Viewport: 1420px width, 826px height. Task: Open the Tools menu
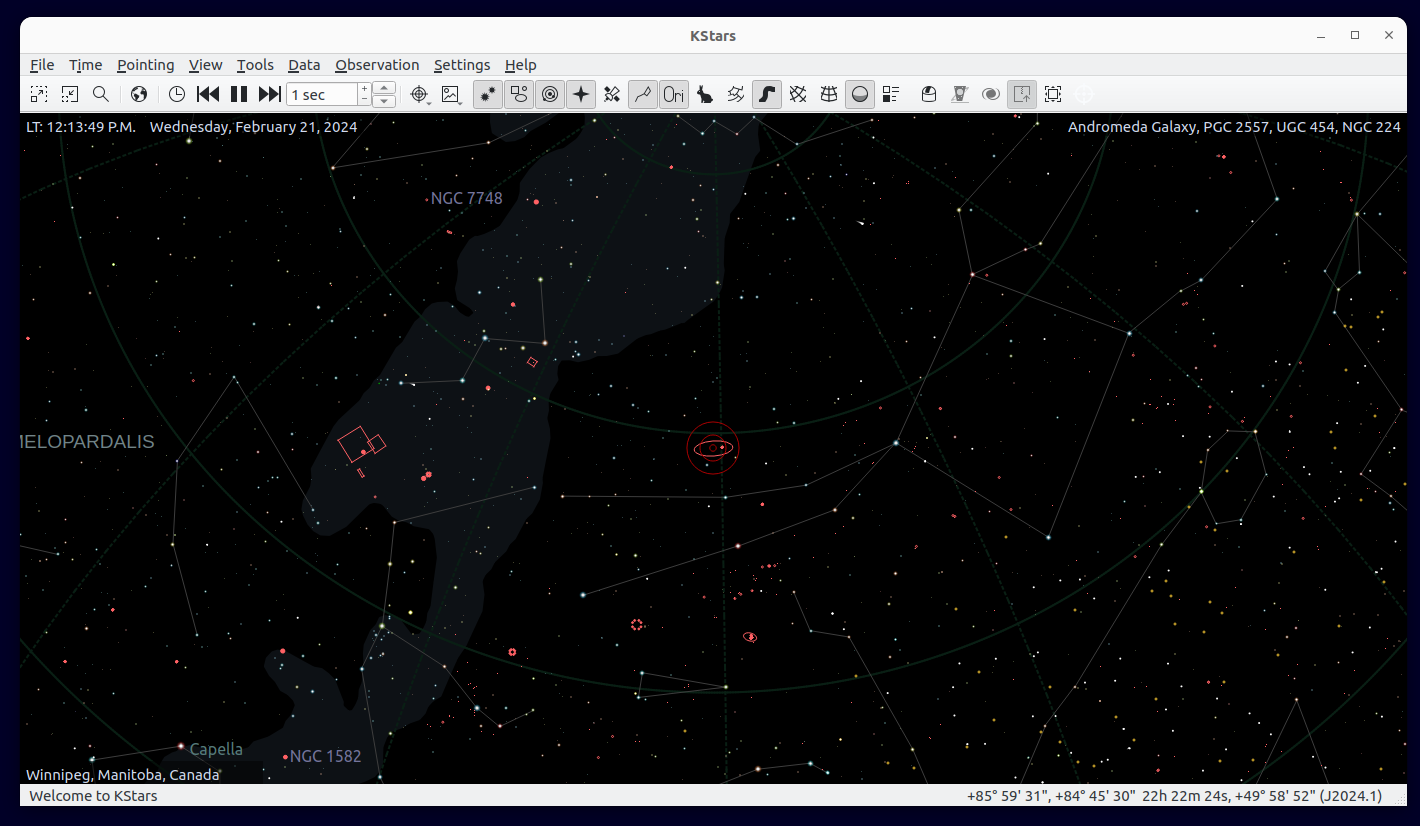[255, 65]
